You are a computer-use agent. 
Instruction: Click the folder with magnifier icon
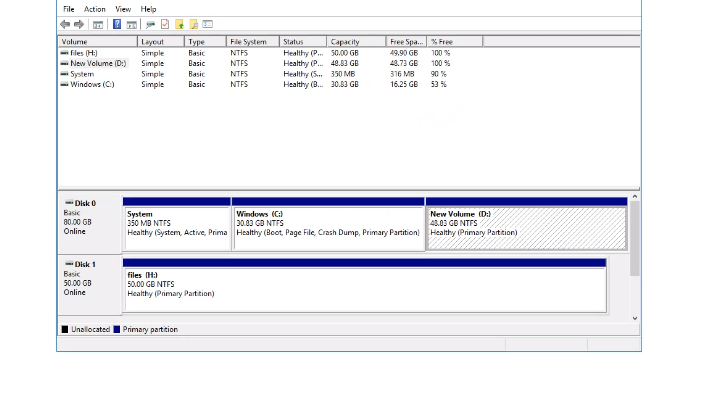194,24
